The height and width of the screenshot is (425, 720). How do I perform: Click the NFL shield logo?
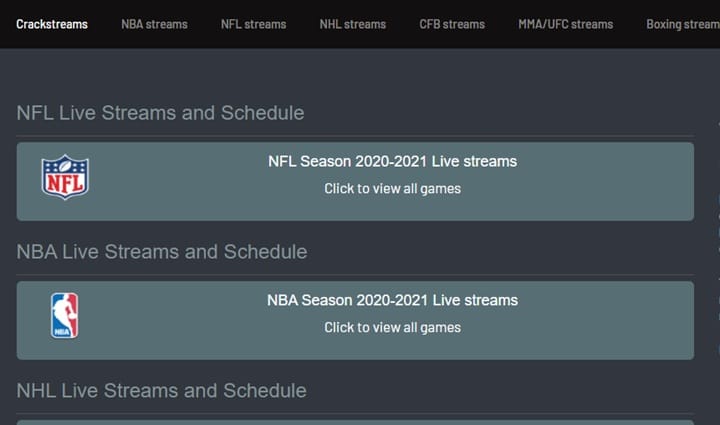click(65, 177)
